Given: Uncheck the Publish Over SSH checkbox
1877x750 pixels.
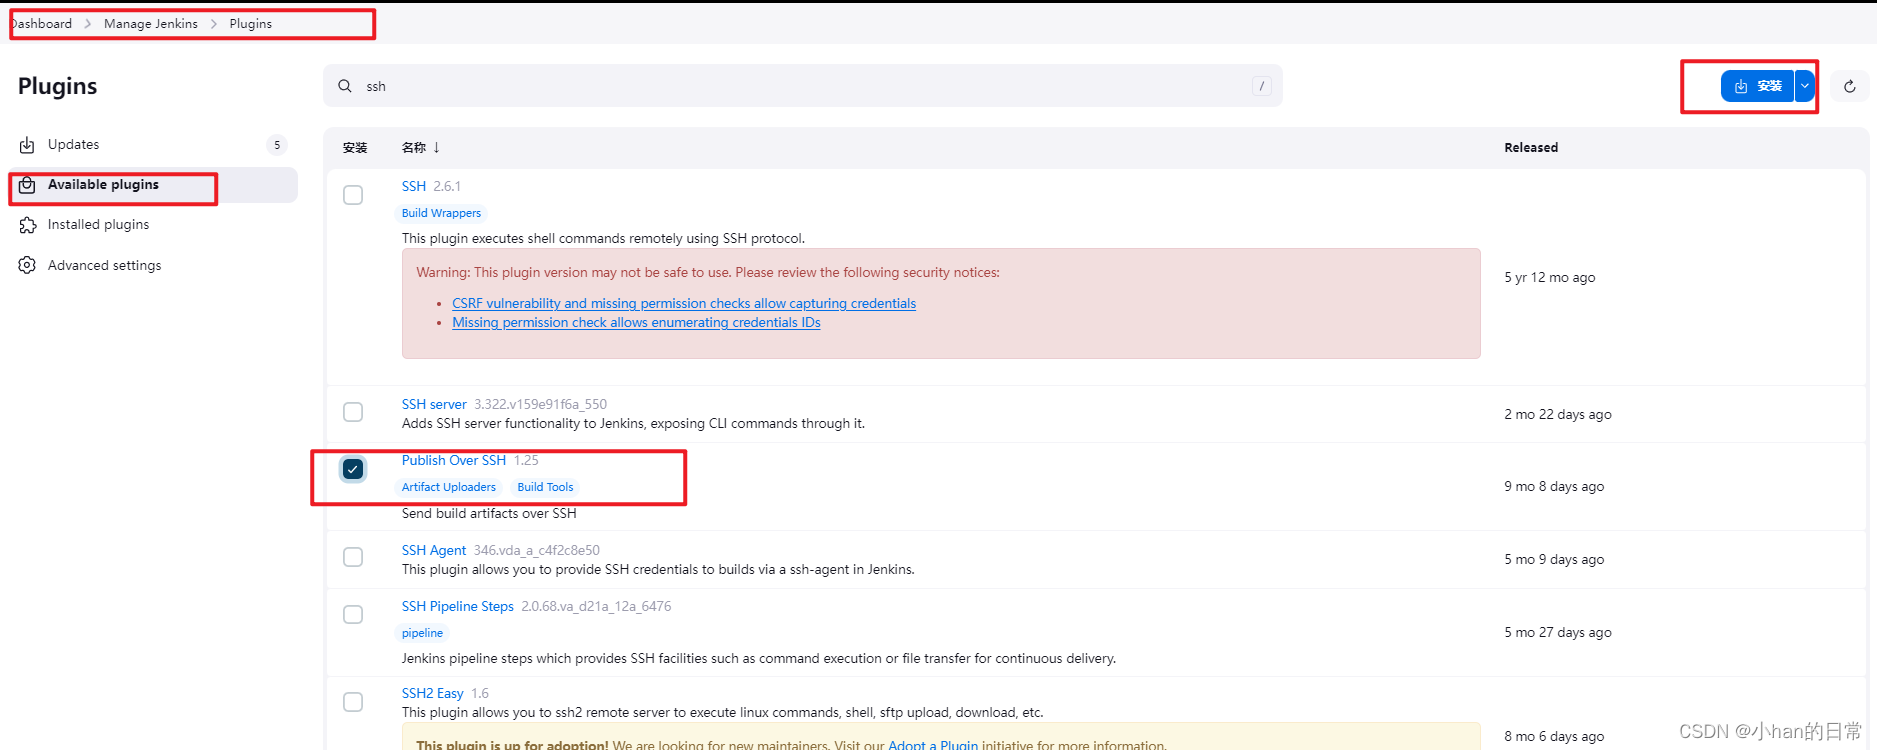Looking at the screenshot, I should pos(353,469).
